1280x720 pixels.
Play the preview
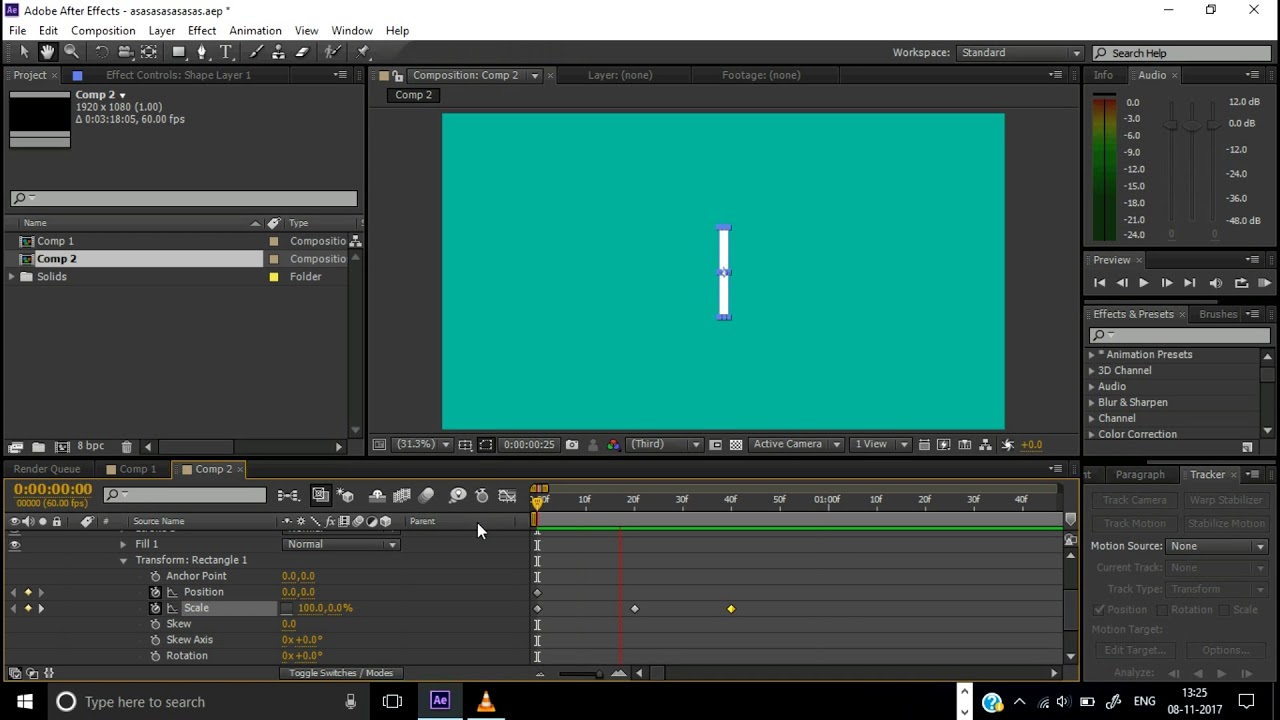pos(1143,283)
